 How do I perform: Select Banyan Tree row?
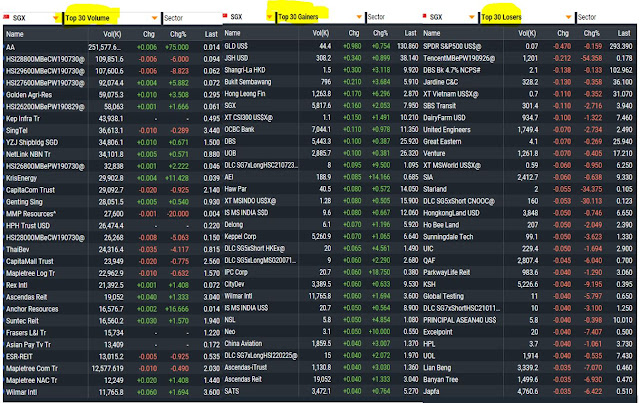(529, 379)
